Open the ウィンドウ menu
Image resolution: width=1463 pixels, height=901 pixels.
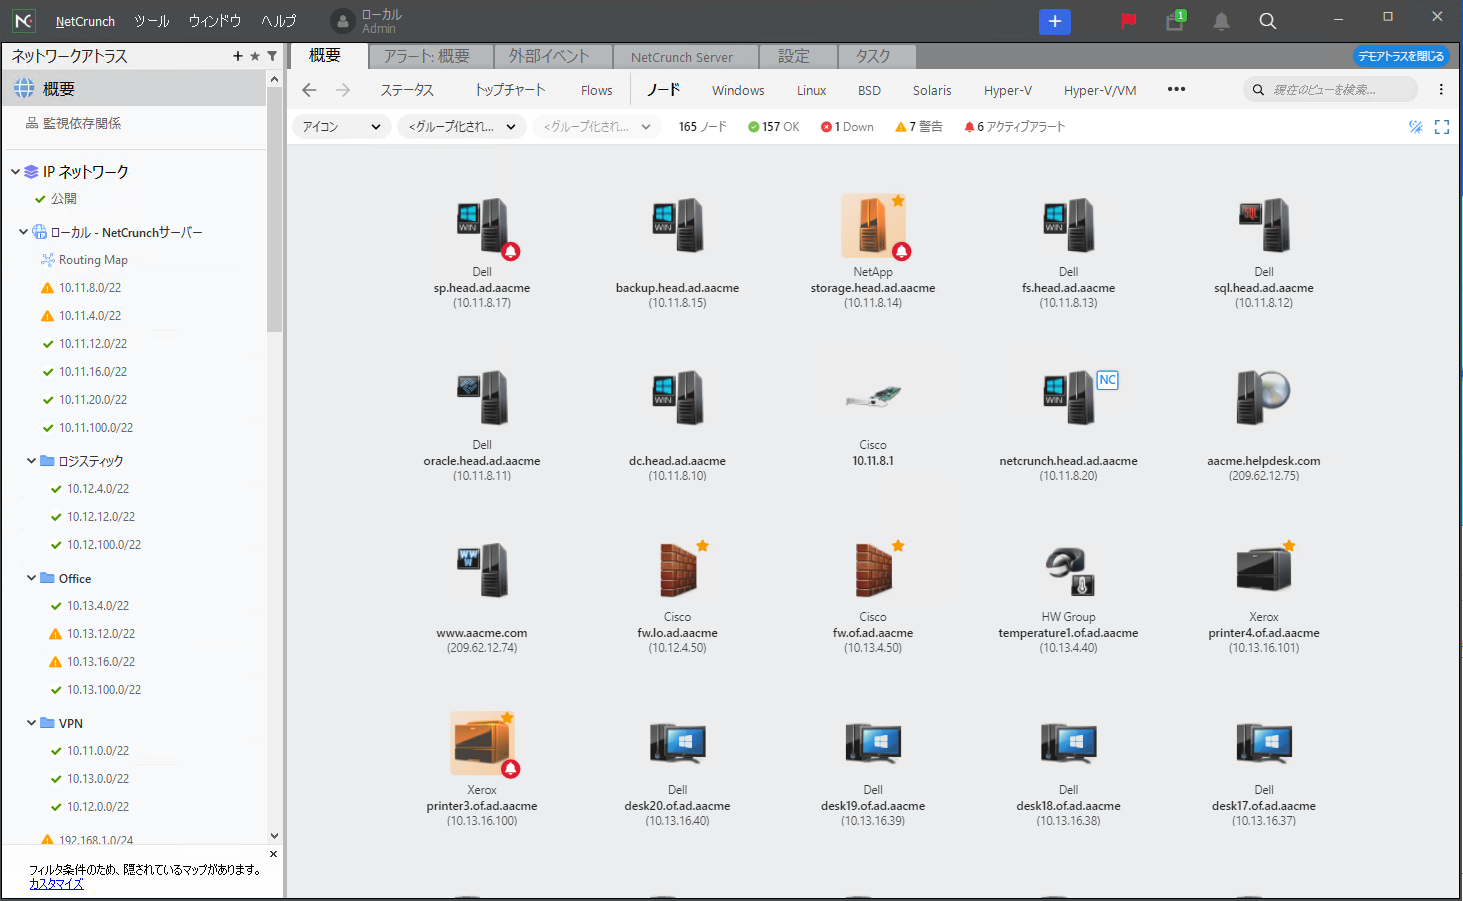215,21
